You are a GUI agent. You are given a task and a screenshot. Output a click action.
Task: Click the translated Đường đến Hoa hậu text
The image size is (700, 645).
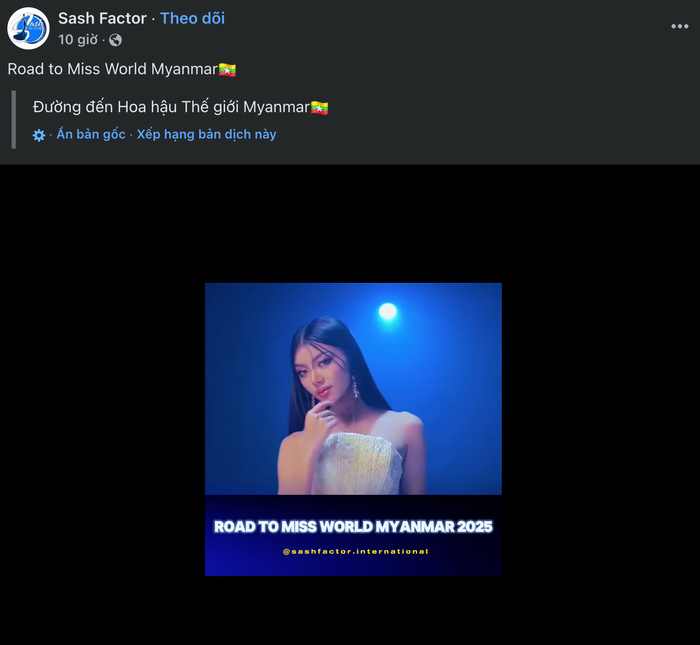pos(170,107)
